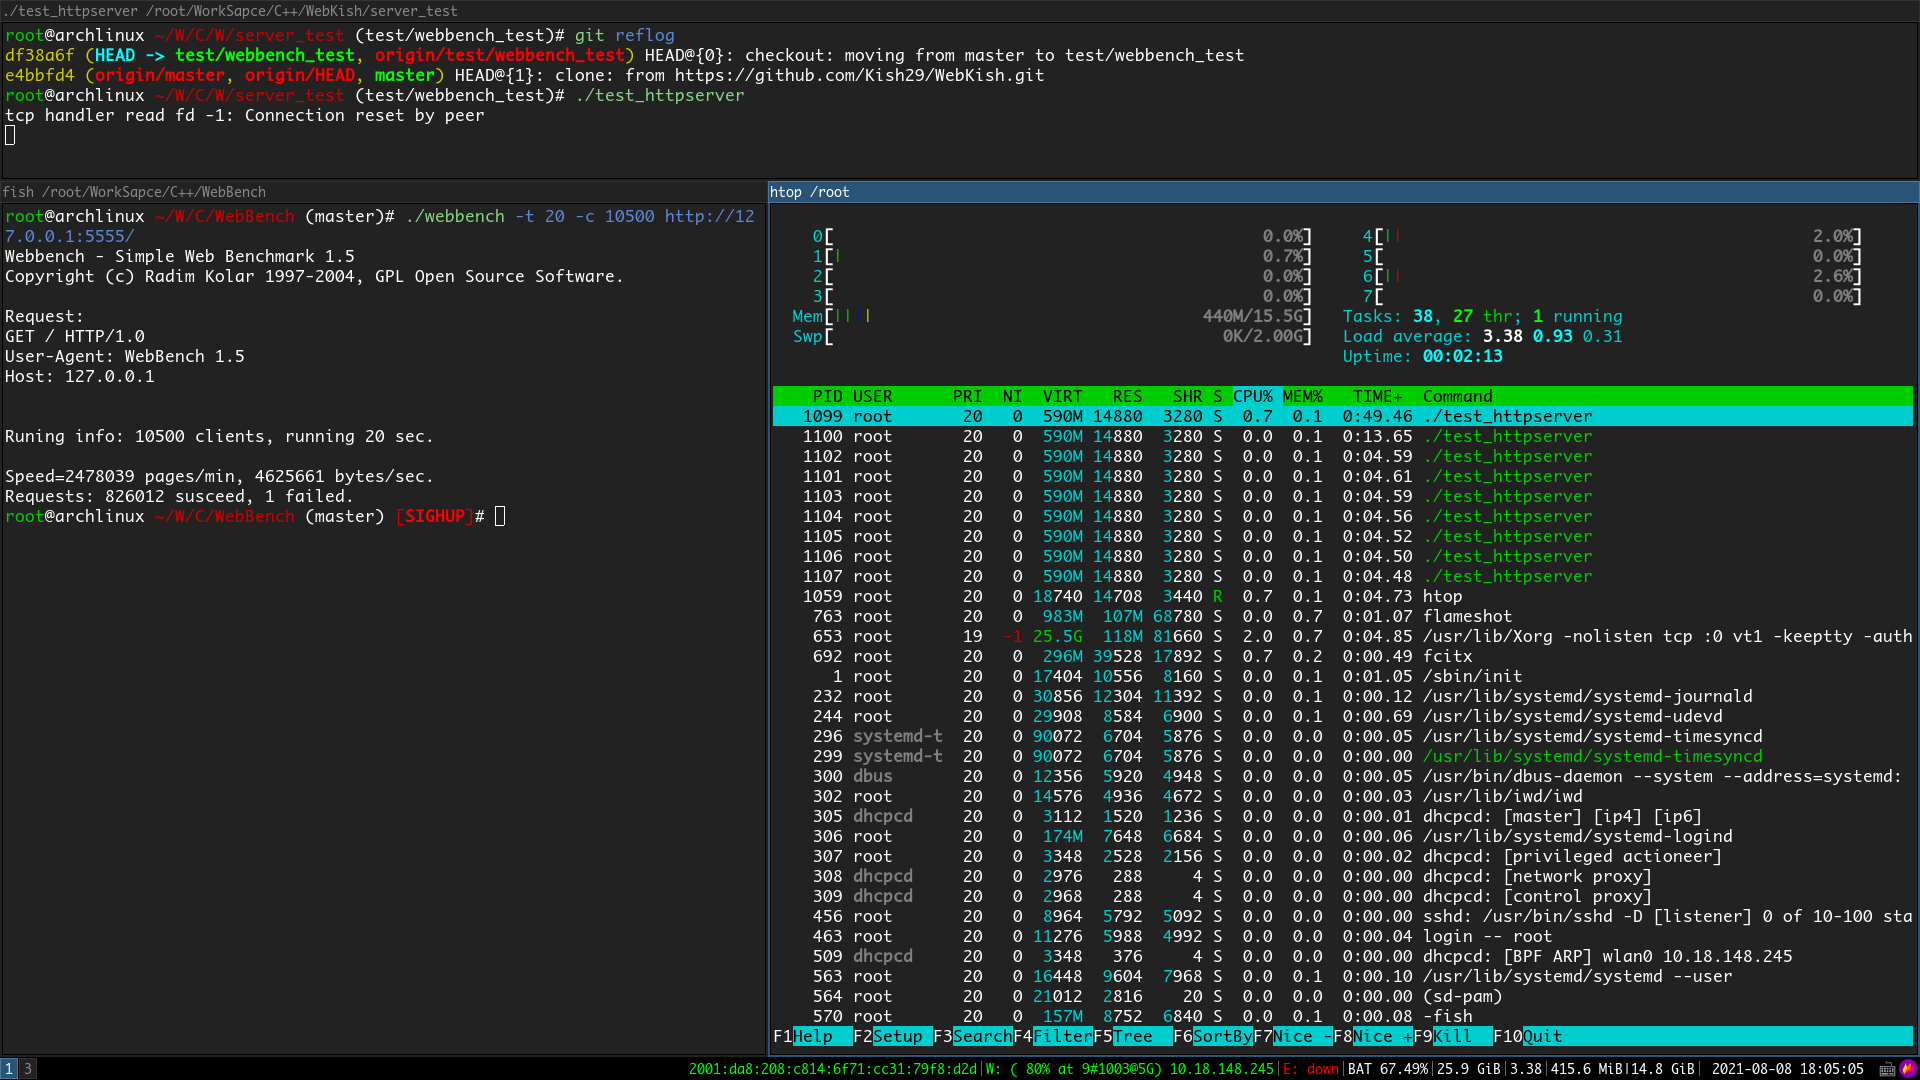
Task: Sort htop by PID column header
Action: 827,396
